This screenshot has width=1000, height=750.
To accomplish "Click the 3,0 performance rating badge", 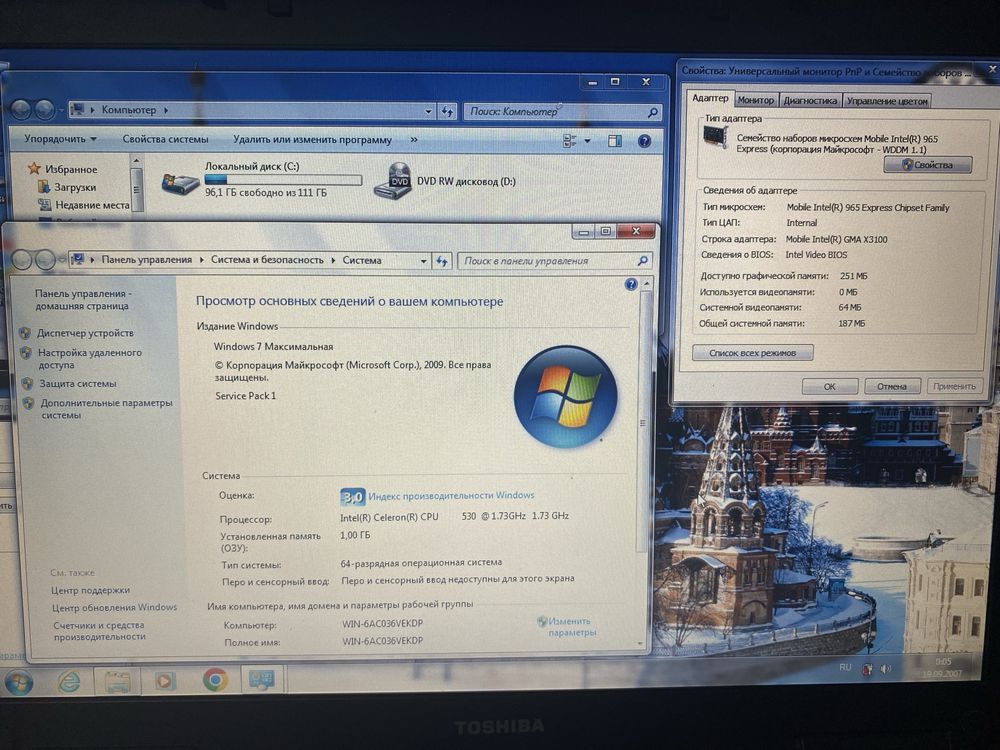I will (x=353, y=496).
